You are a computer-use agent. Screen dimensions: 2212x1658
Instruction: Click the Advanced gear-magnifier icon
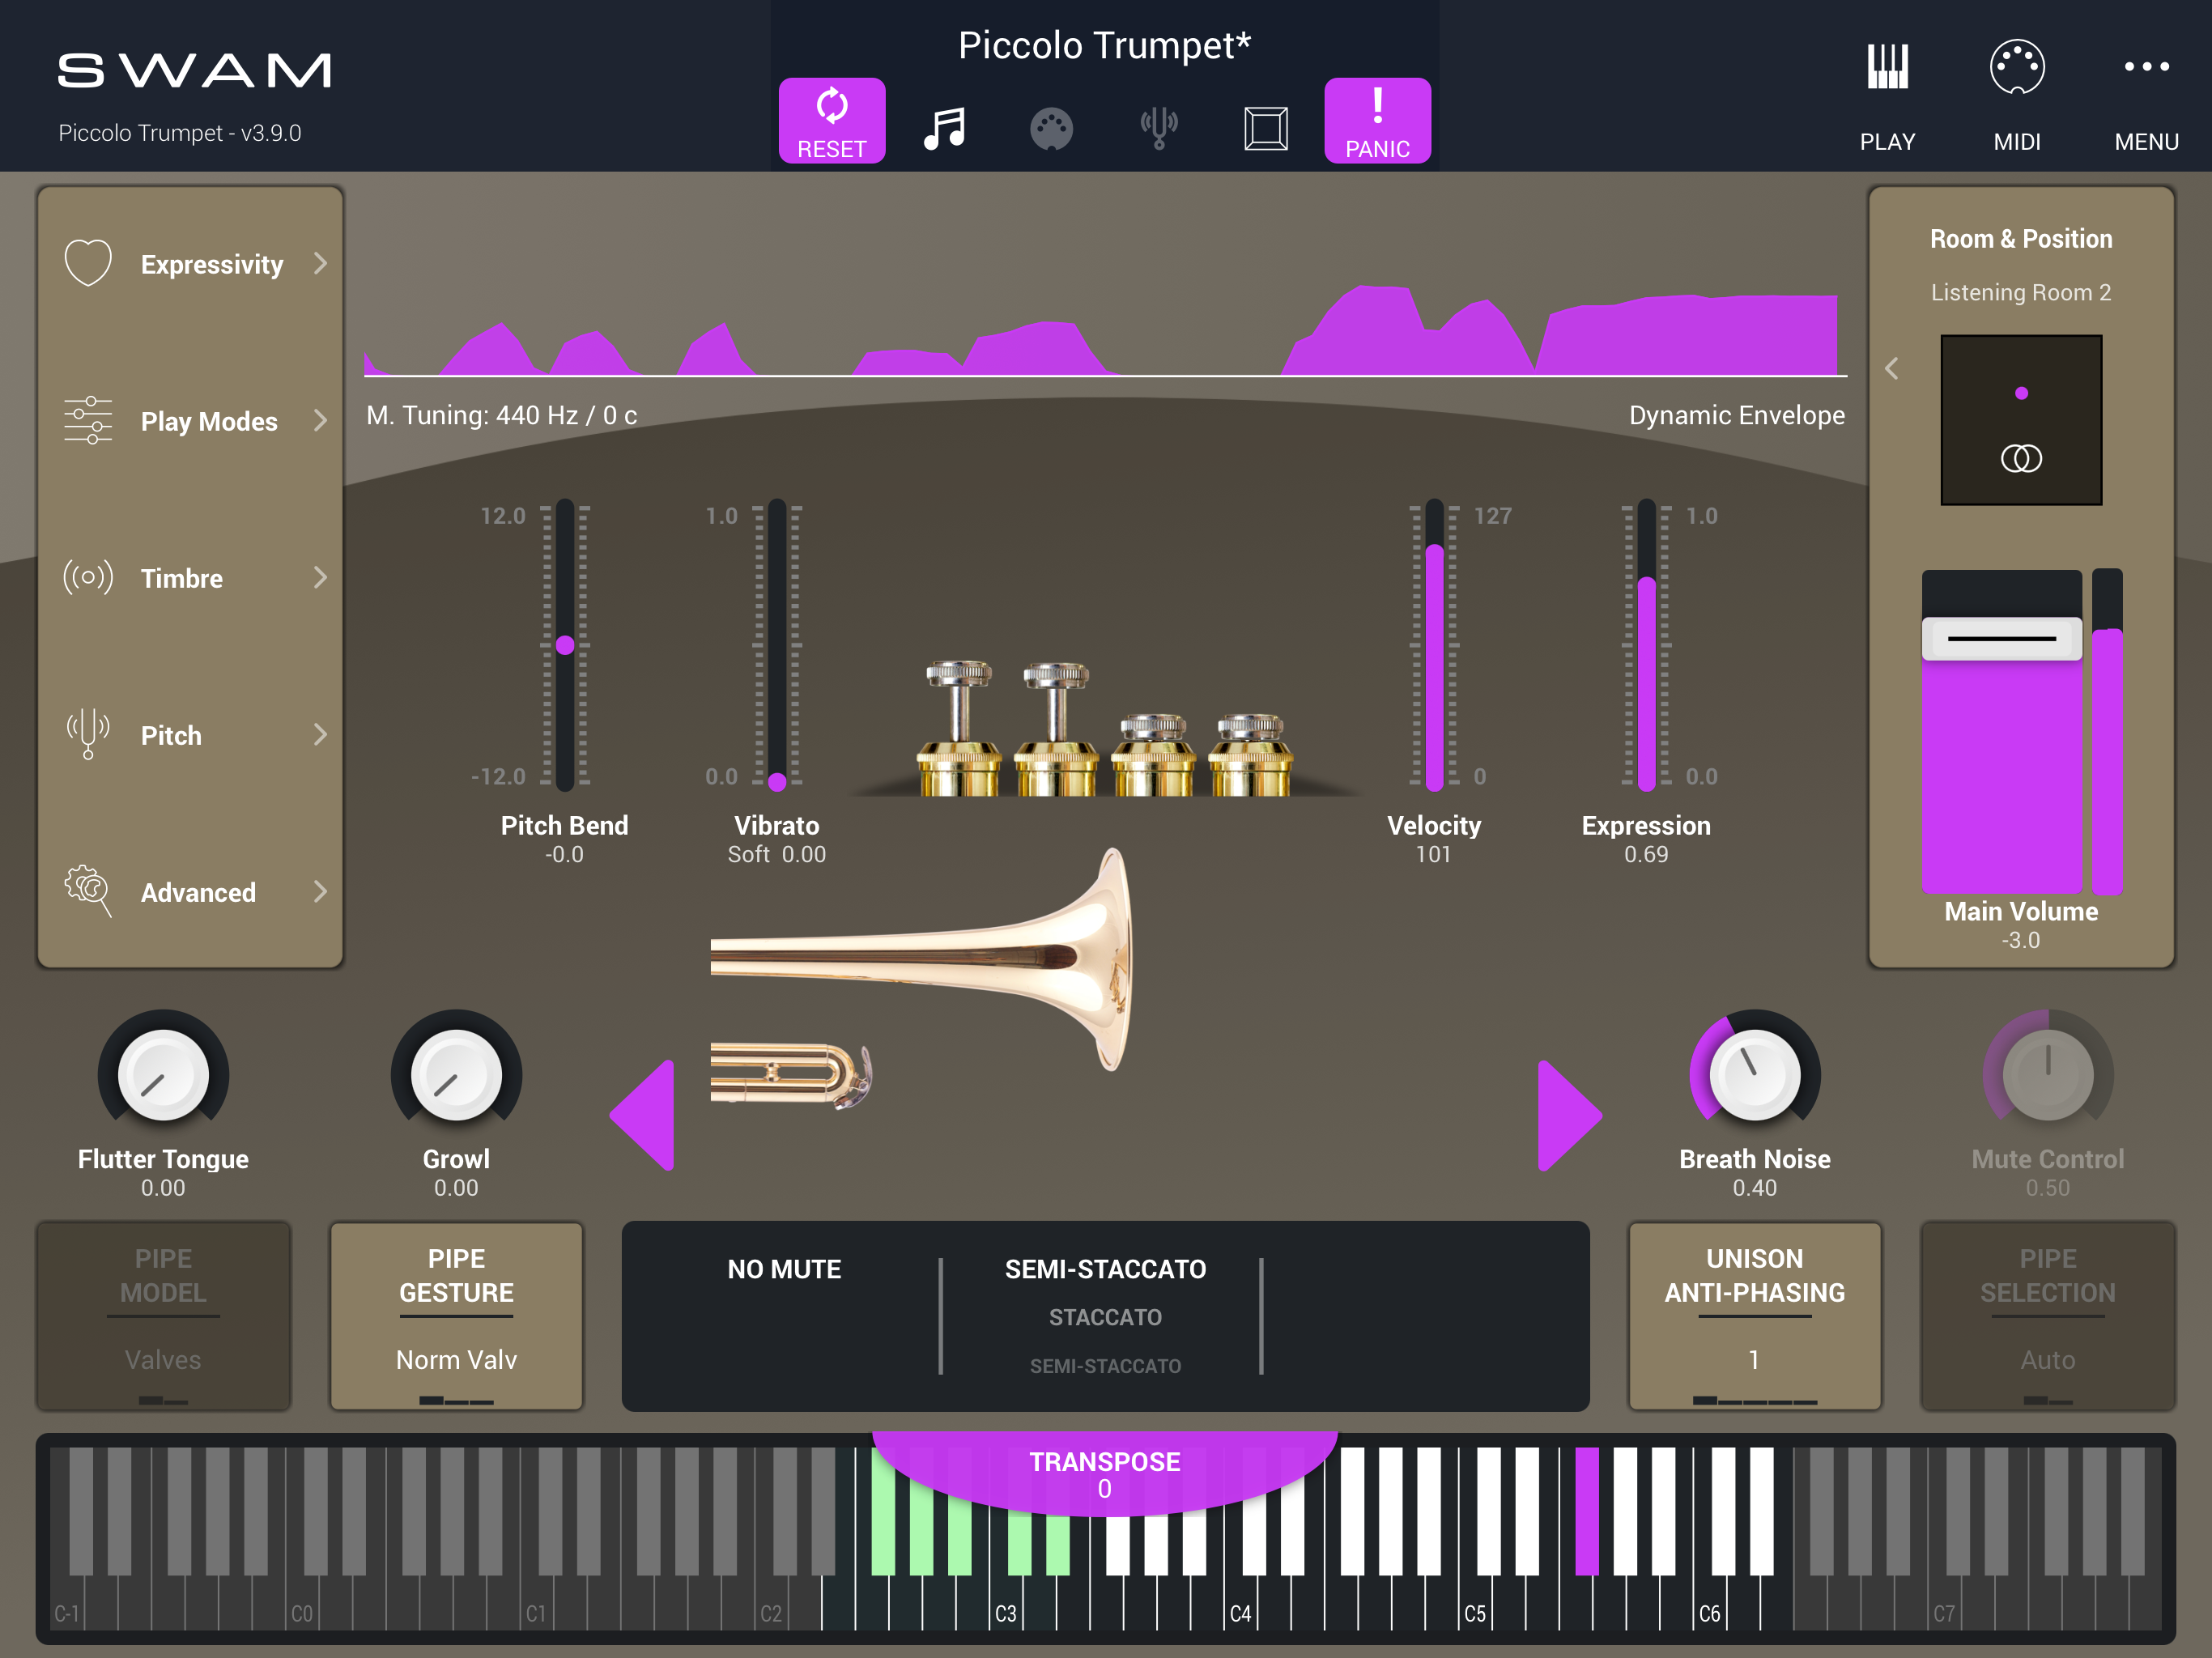coord(88,891)
